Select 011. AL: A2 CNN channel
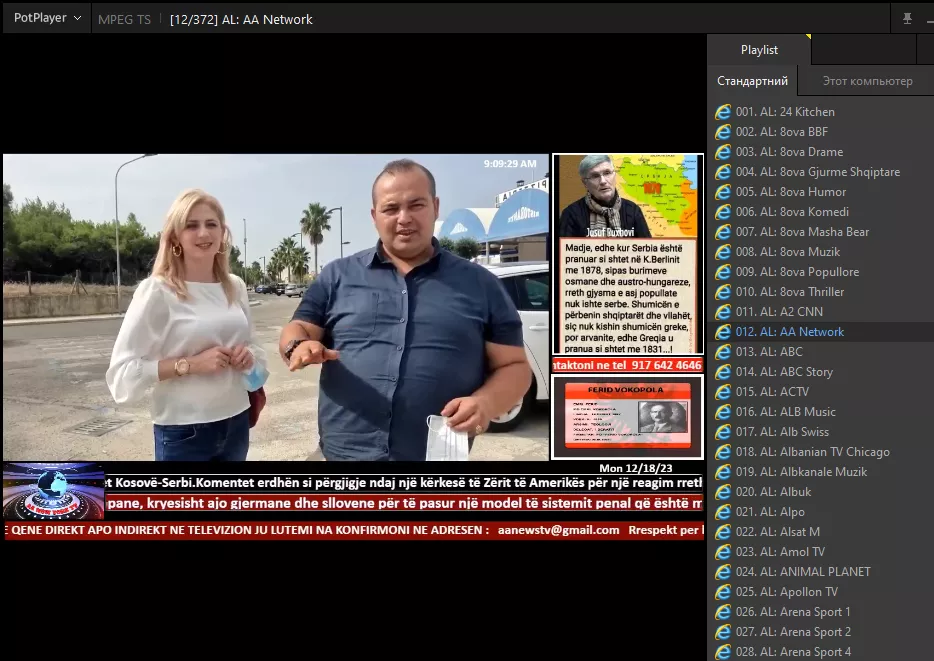934x661 pixels. point(822,312)
